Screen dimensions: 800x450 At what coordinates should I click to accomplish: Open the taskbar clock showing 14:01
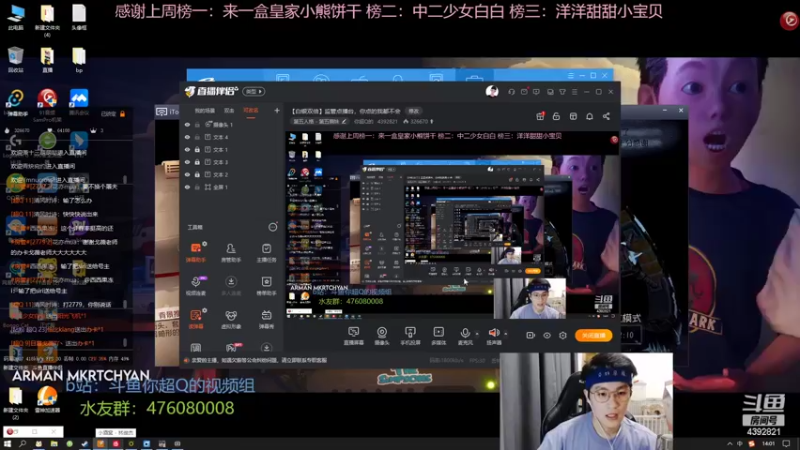(x=768, y=444)
